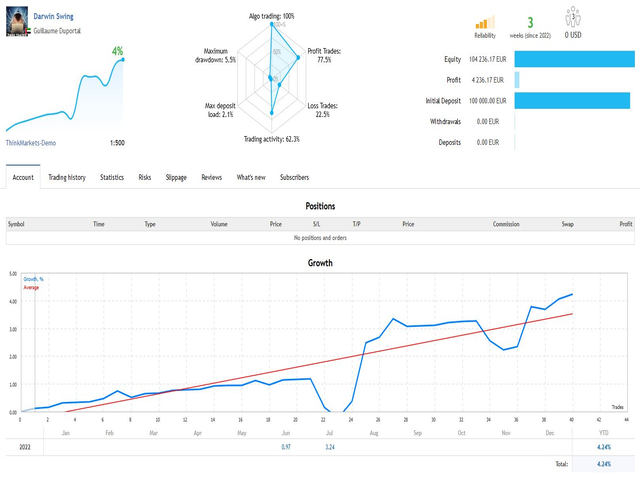Click the 104 236.17 EUR equity value

pos(488,59)
